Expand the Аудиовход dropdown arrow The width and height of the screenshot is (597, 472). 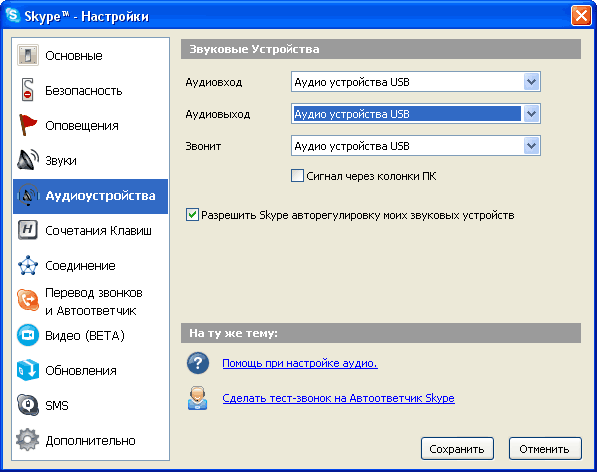click(532, 82)
